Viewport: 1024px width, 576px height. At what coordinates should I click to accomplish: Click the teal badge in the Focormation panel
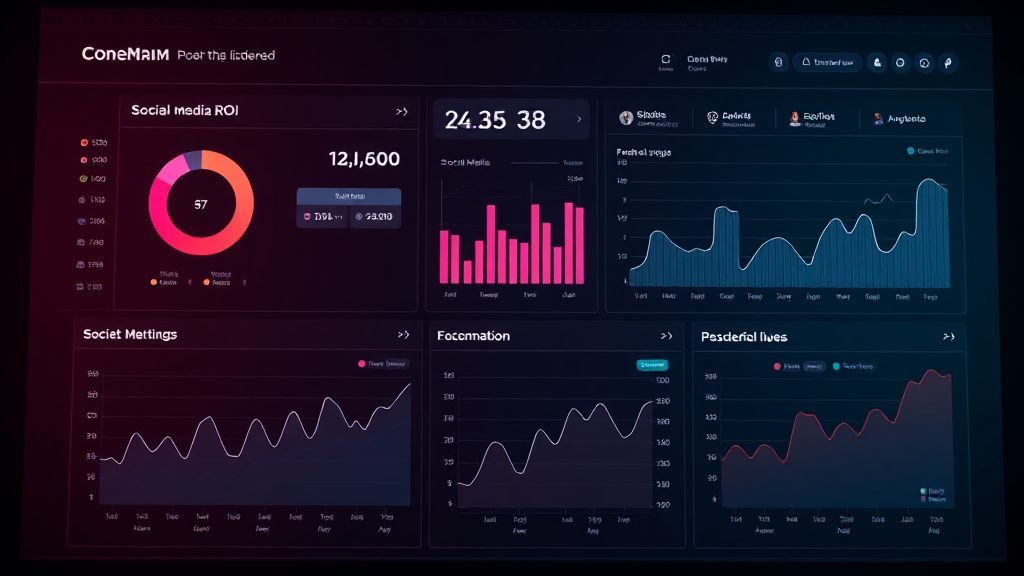652,365
